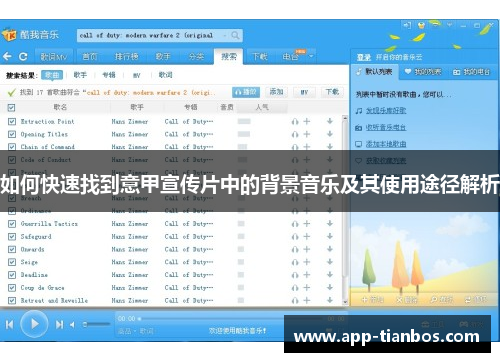Select the 歌手 search result filter
This screenshot has height=362, width=500.
80,75
